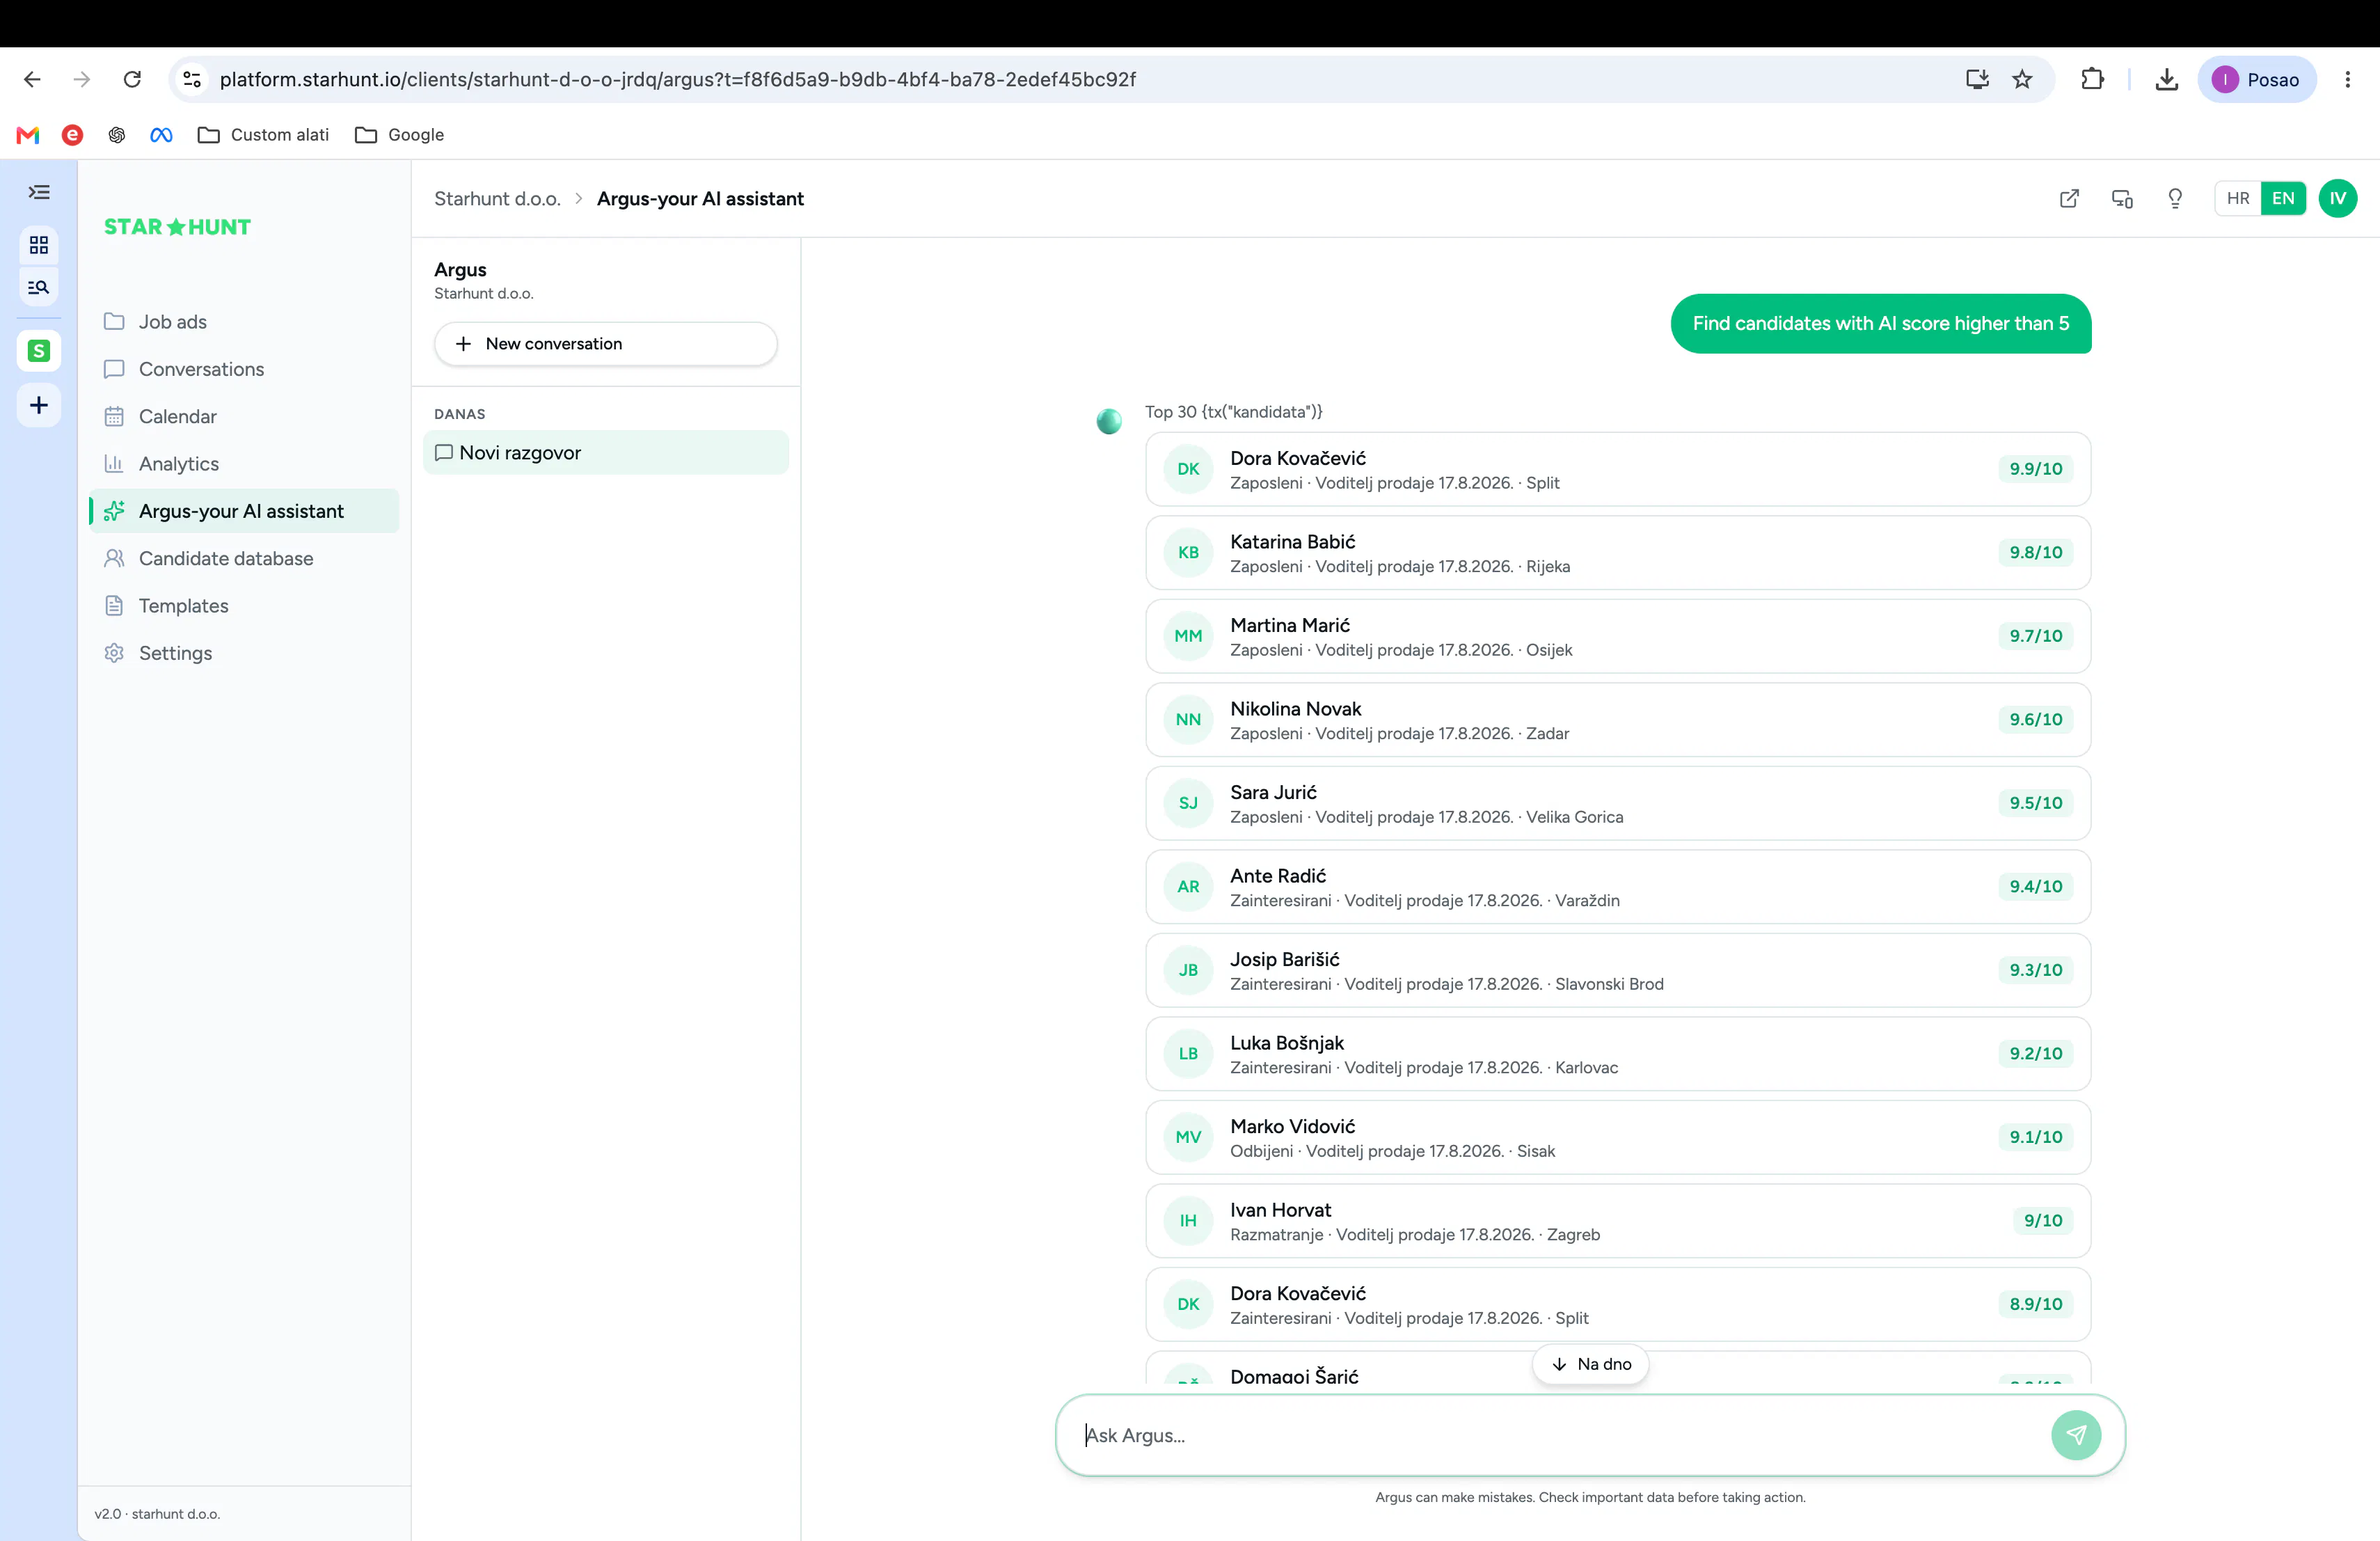The width and height of the screenshot is (2380, 1541).
Task: Open the Google bookmarks folder
Action: [399, 135]
